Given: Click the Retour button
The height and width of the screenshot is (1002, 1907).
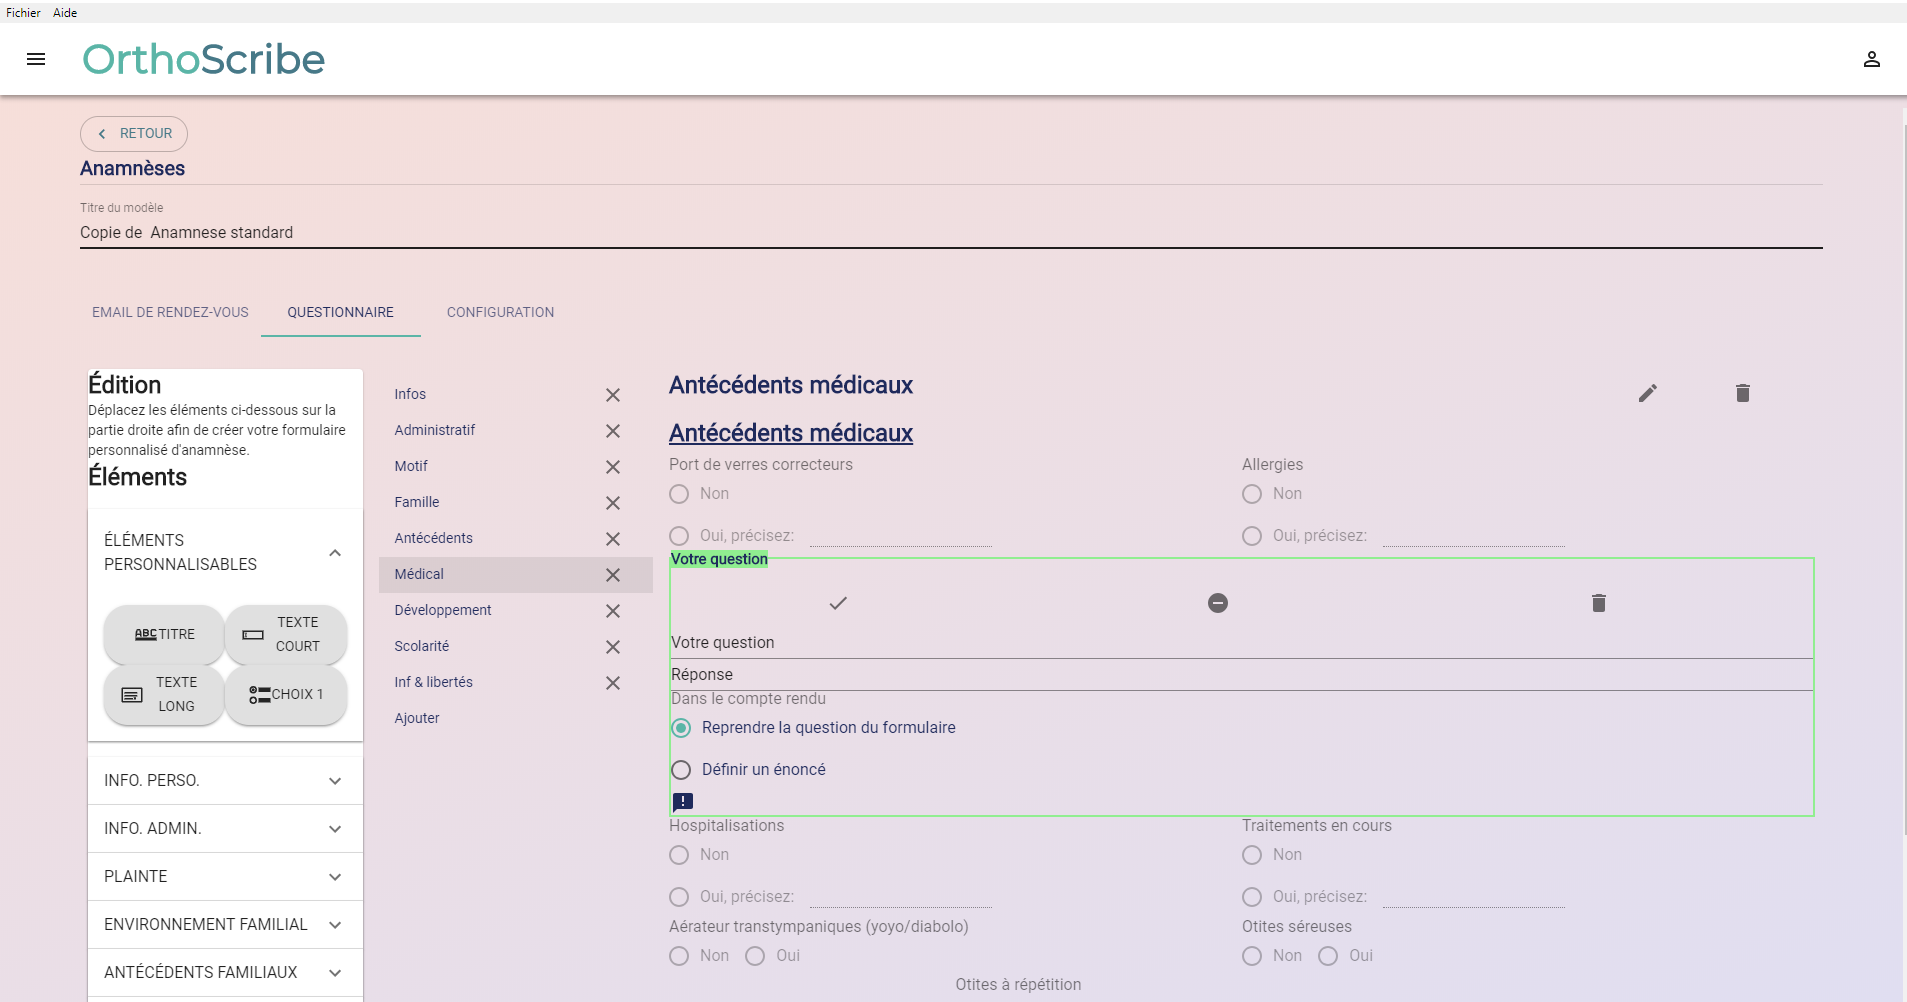Looking at the screenshot, I should tap(134, 133).
